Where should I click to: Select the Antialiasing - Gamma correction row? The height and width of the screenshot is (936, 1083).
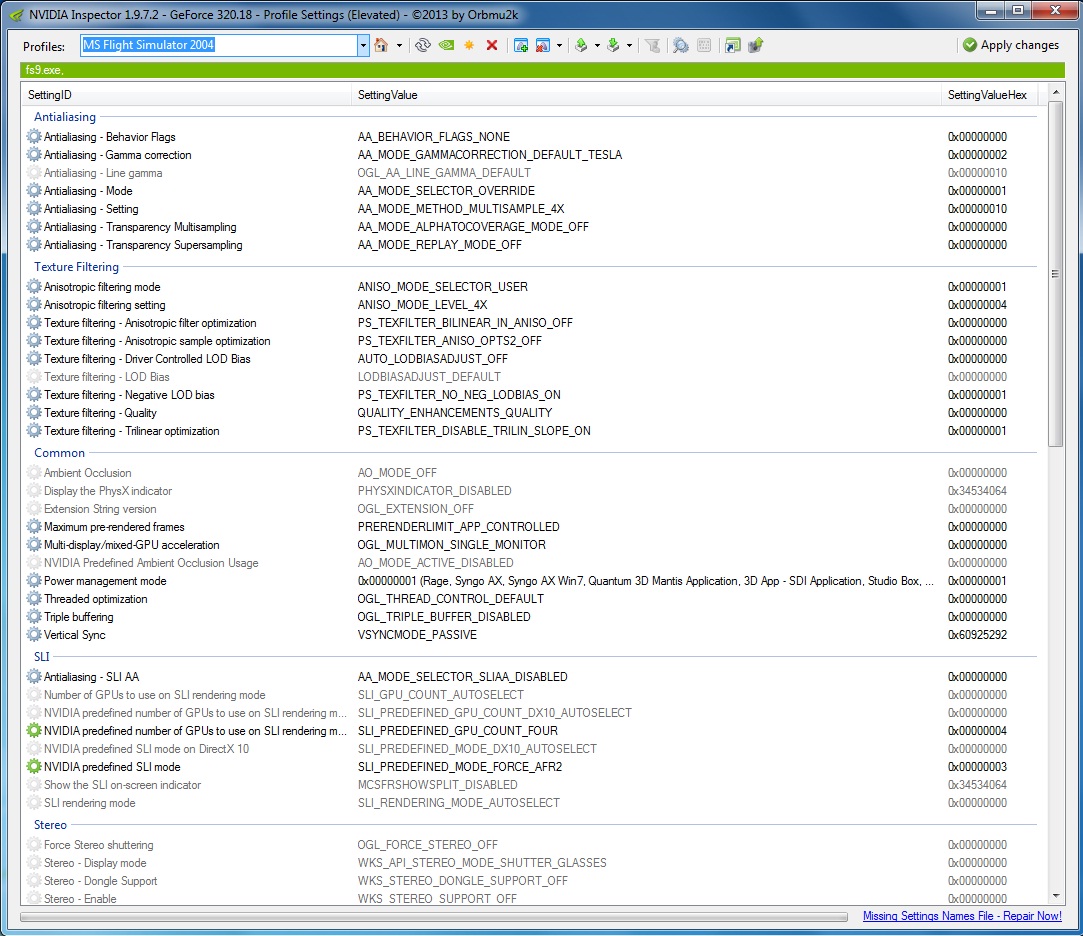click(x=530, y=155)
